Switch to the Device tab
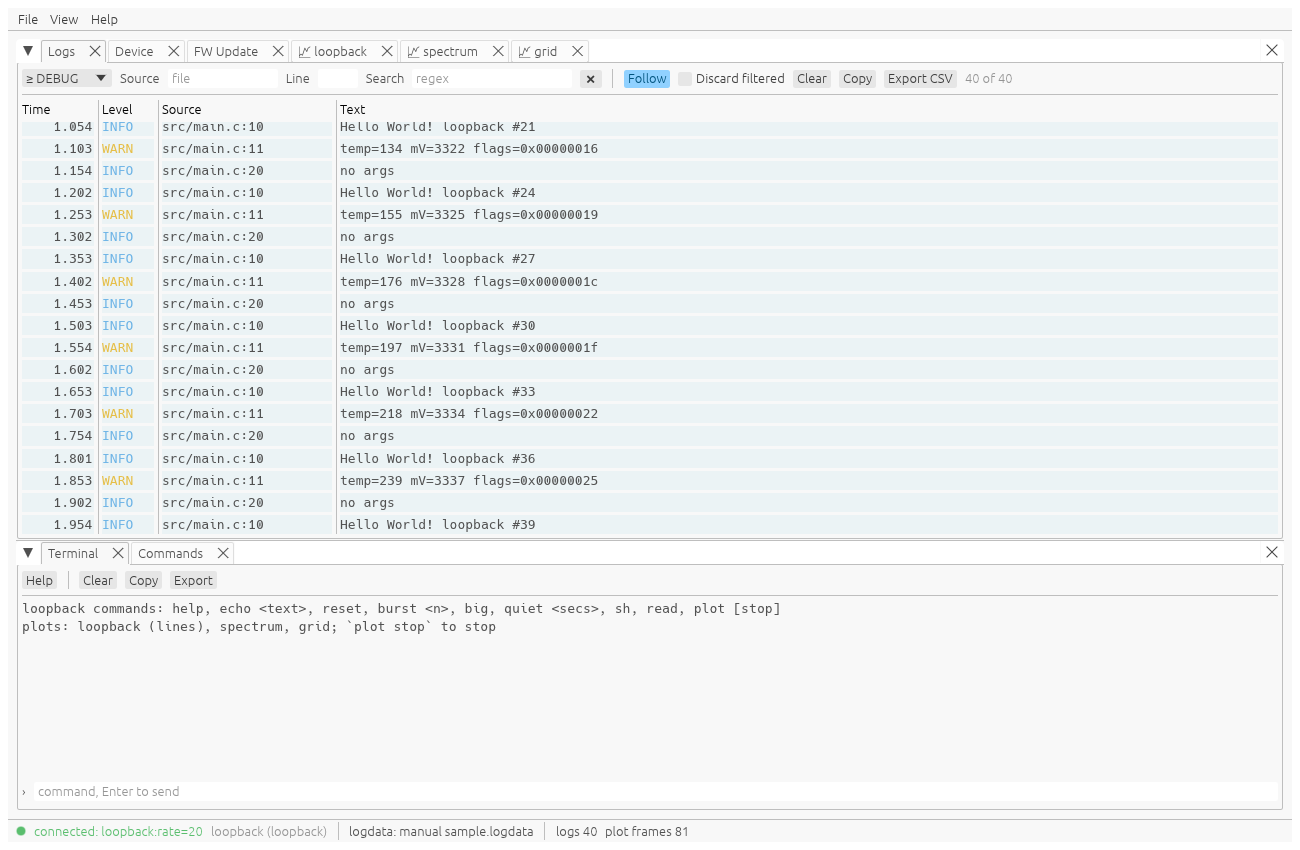Image resolution: width=1300 pixels, height=850 pixels. [x=134, y=51]
